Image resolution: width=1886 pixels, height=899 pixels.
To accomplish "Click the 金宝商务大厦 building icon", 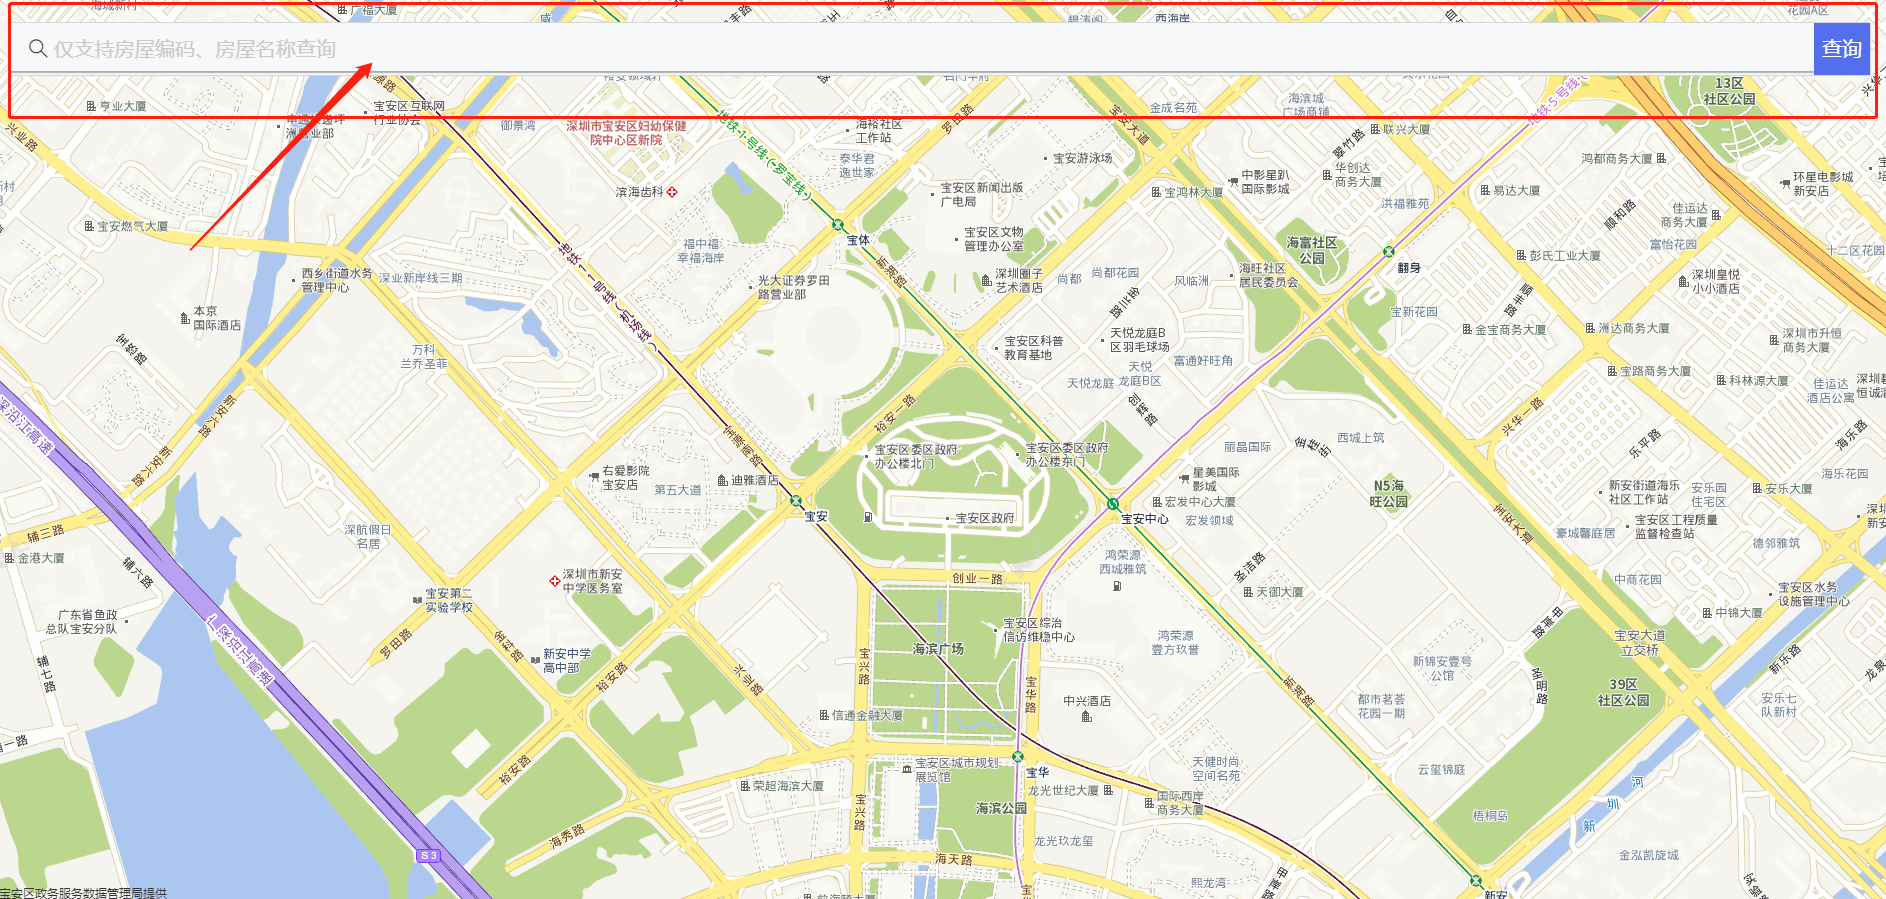I will [1467, 329].
